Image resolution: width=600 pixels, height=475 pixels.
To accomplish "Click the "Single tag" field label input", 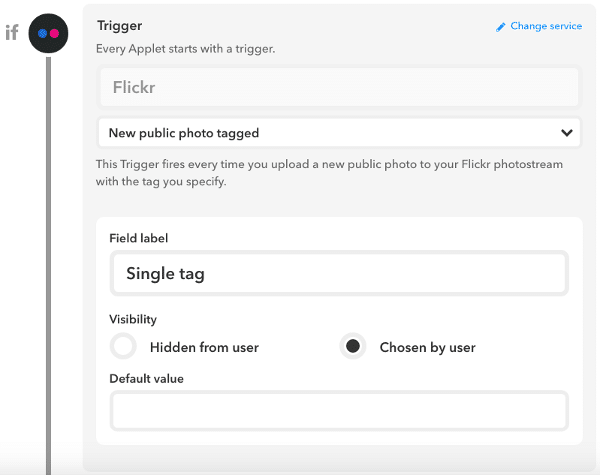I will pyautogui.click(x=339, y=273).
